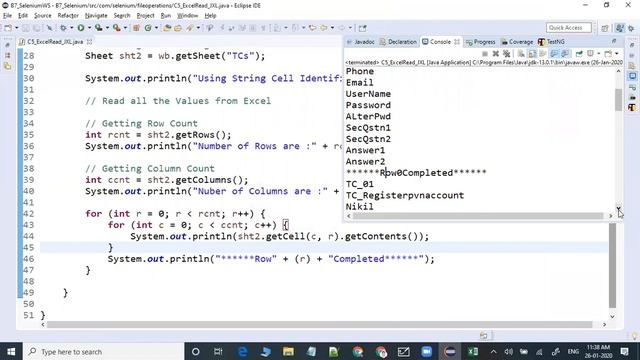This screenshot has height=360, width=640.
Task: Open the New wizard dropdown arrow
Action: pyautogui.click(x=17, y=28)
